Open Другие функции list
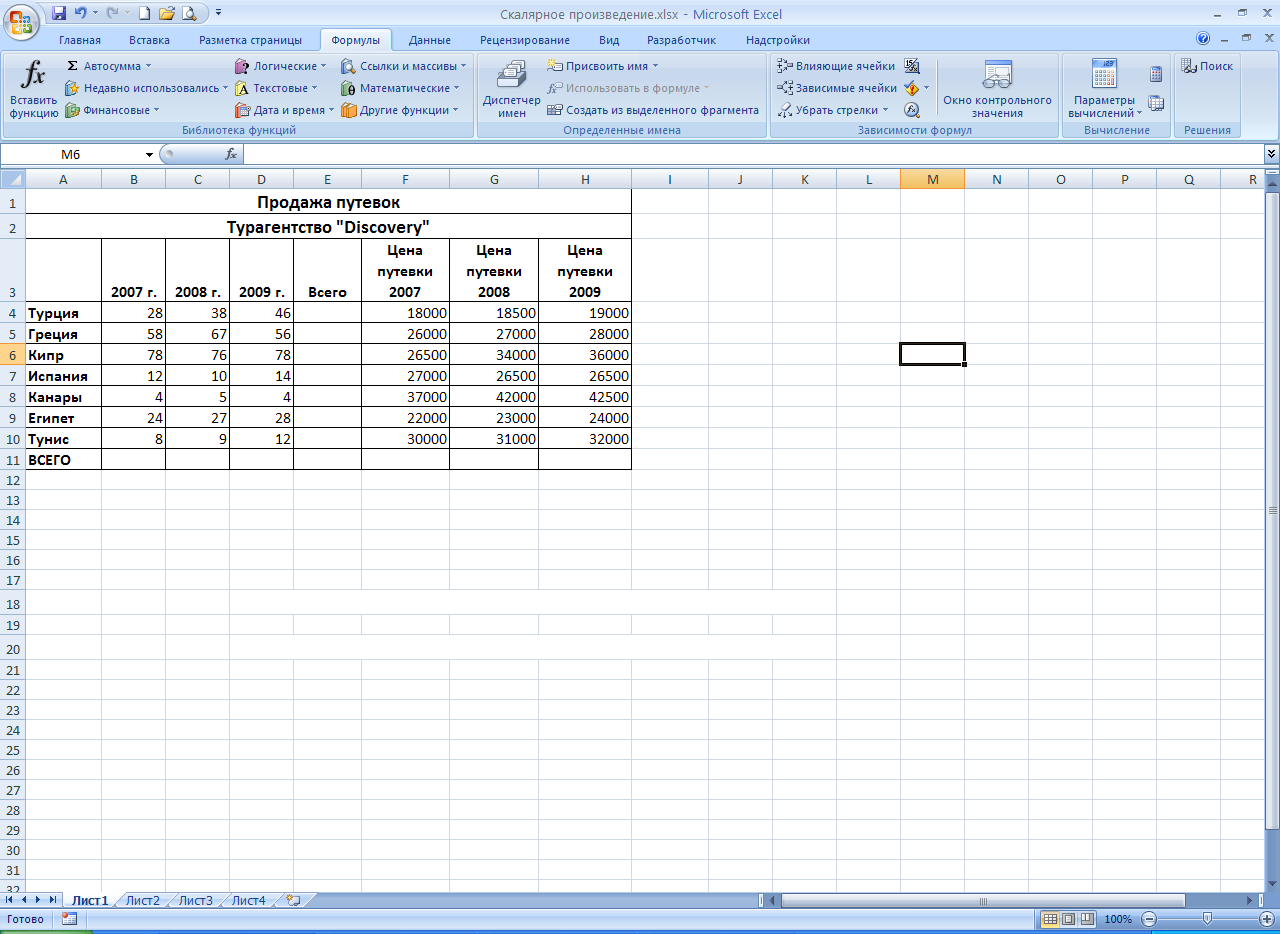 click(x=400, y=110)
